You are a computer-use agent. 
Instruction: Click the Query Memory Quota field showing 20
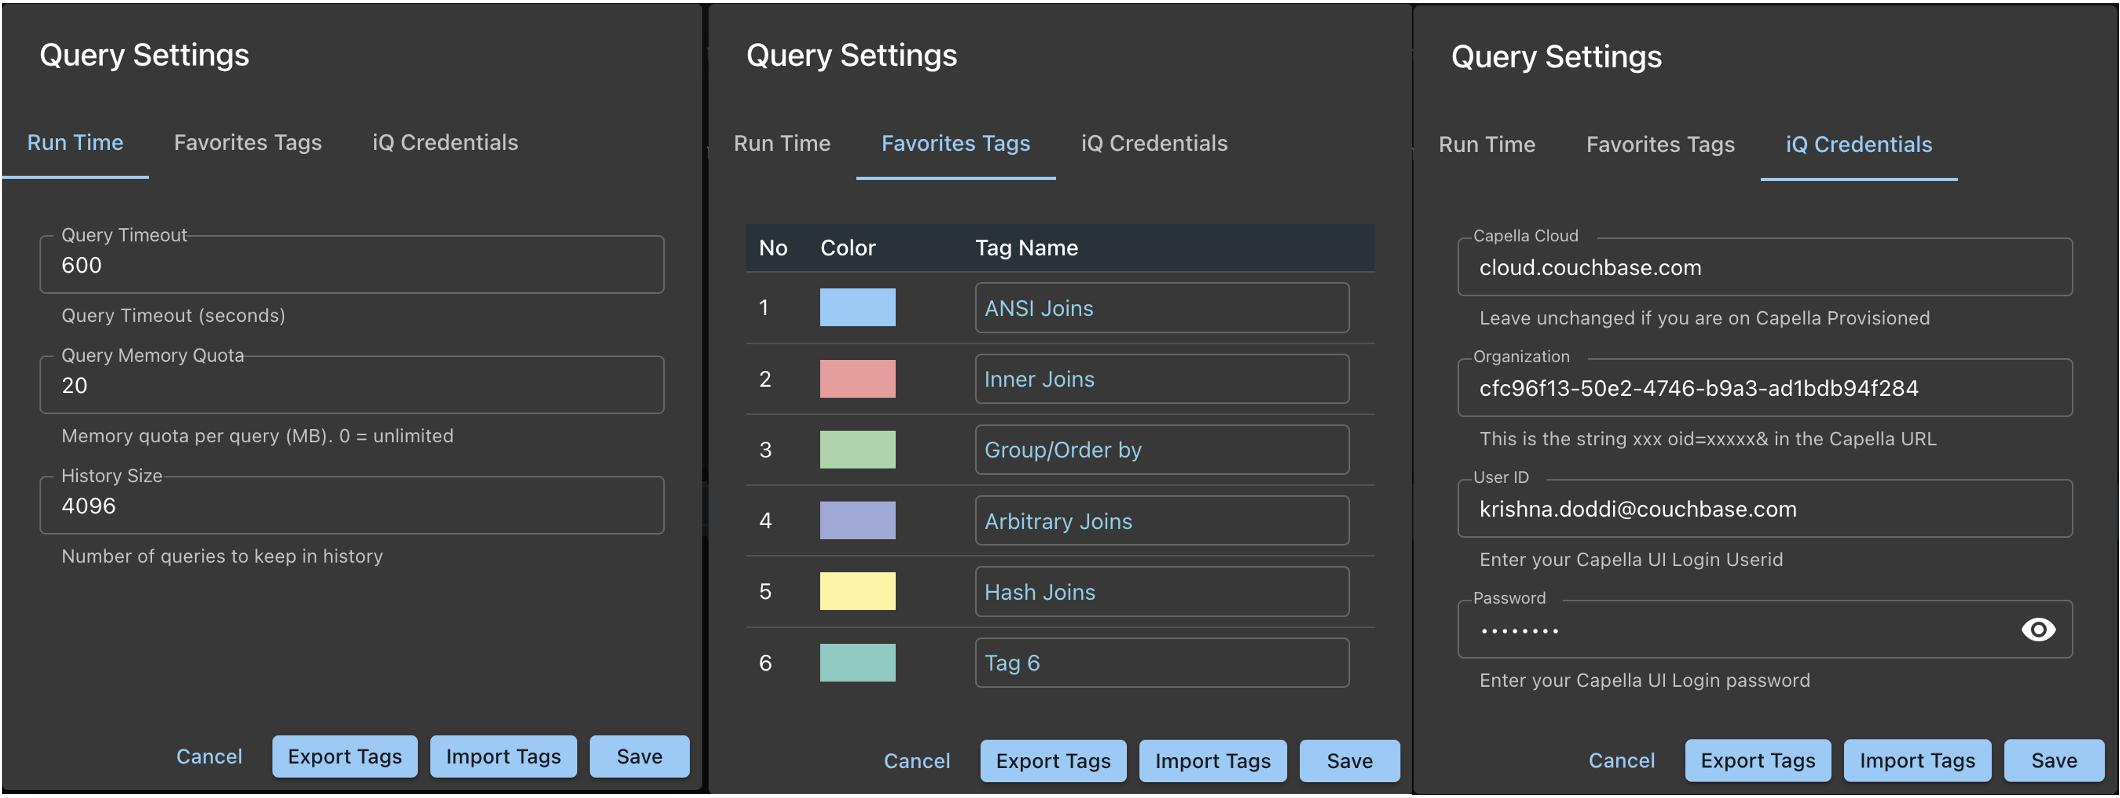click(x=352, y=385)
